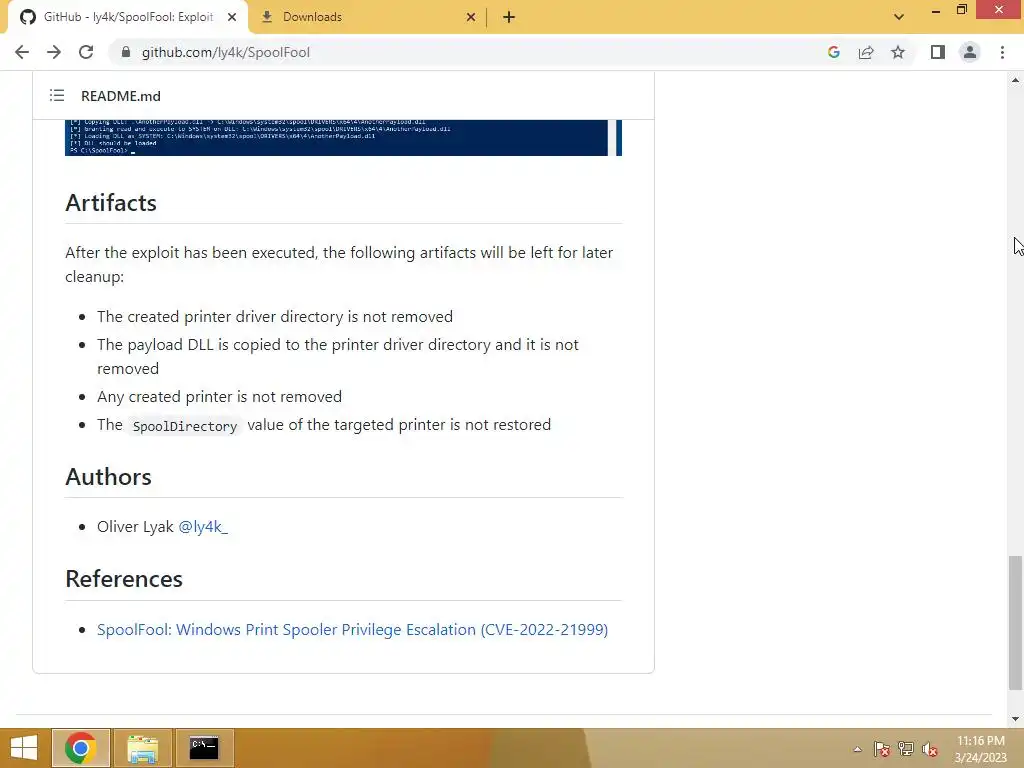Viewport: 1024px width, 768px height.
Task: Open the Command Prompt taskbar icon
Action: [204, 748]
